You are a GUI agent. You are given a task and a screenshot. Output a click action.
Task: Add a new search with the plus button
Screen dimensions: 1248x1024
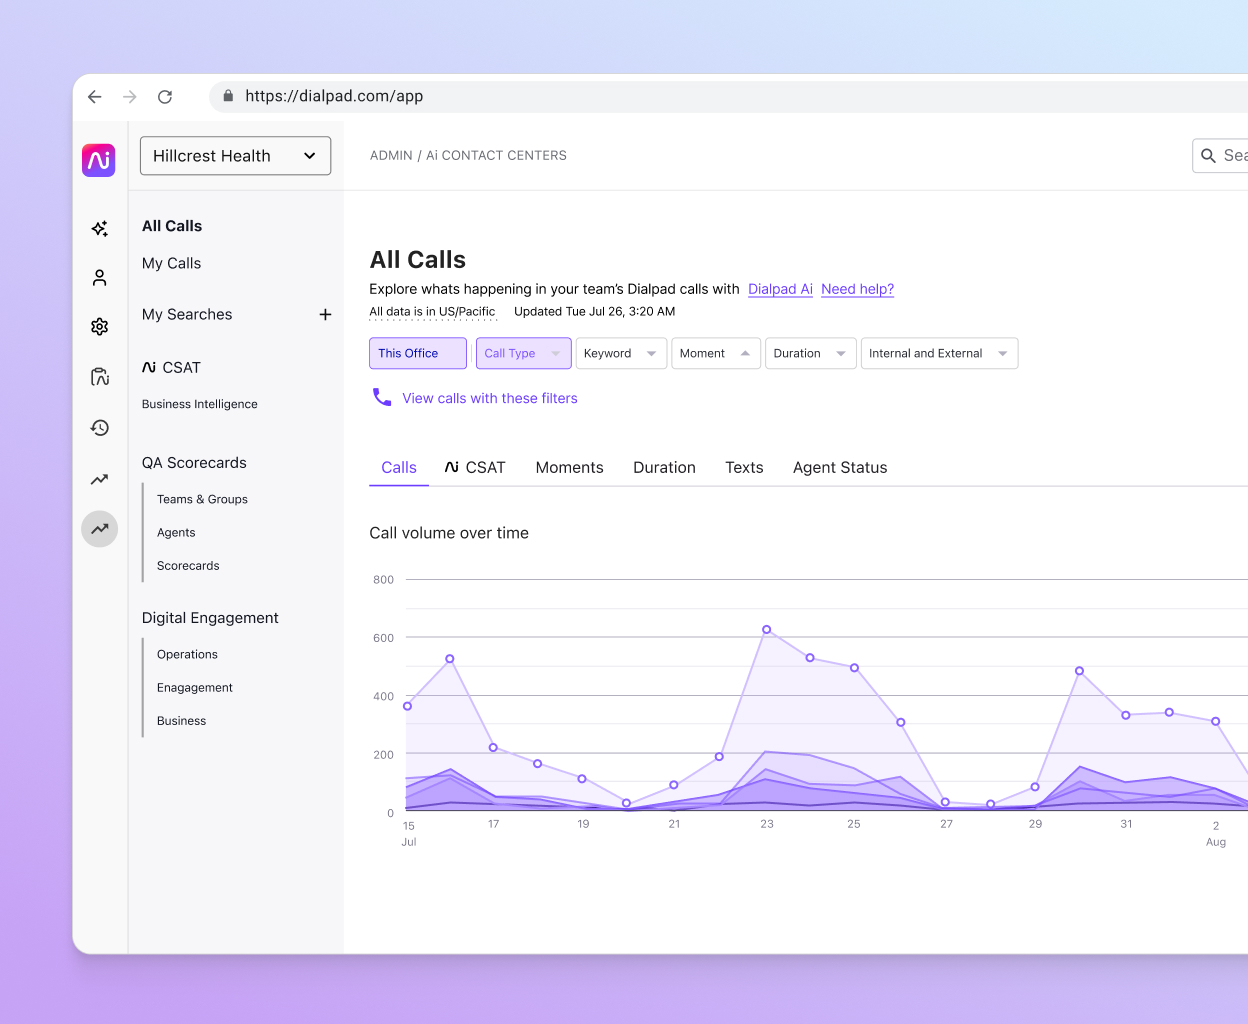coord(325,314)
